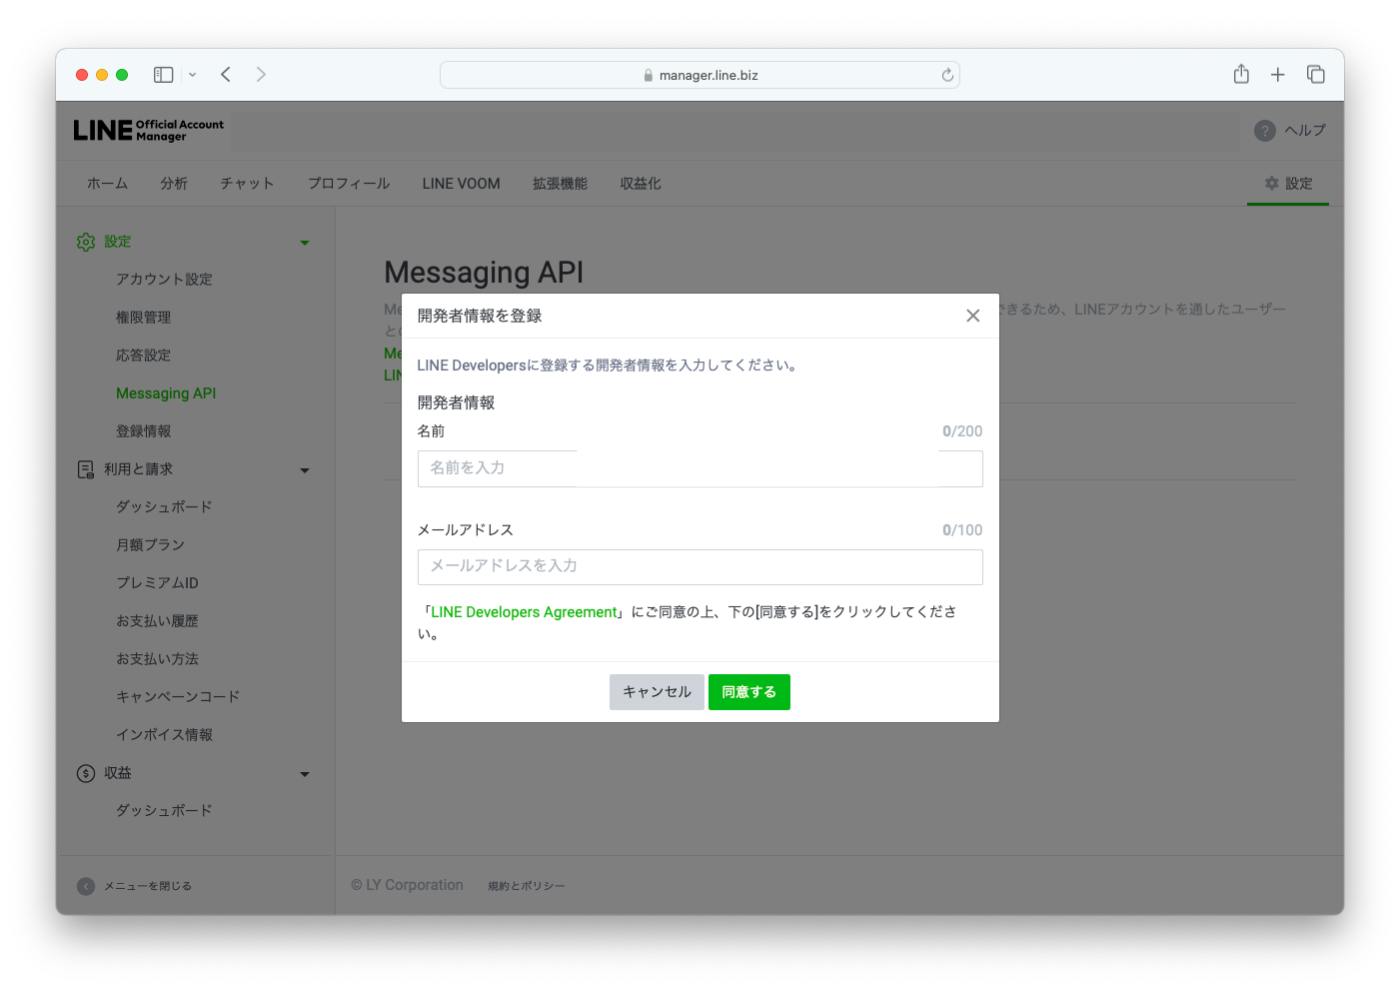Open a new tab with plus icon

(1278, 75)
